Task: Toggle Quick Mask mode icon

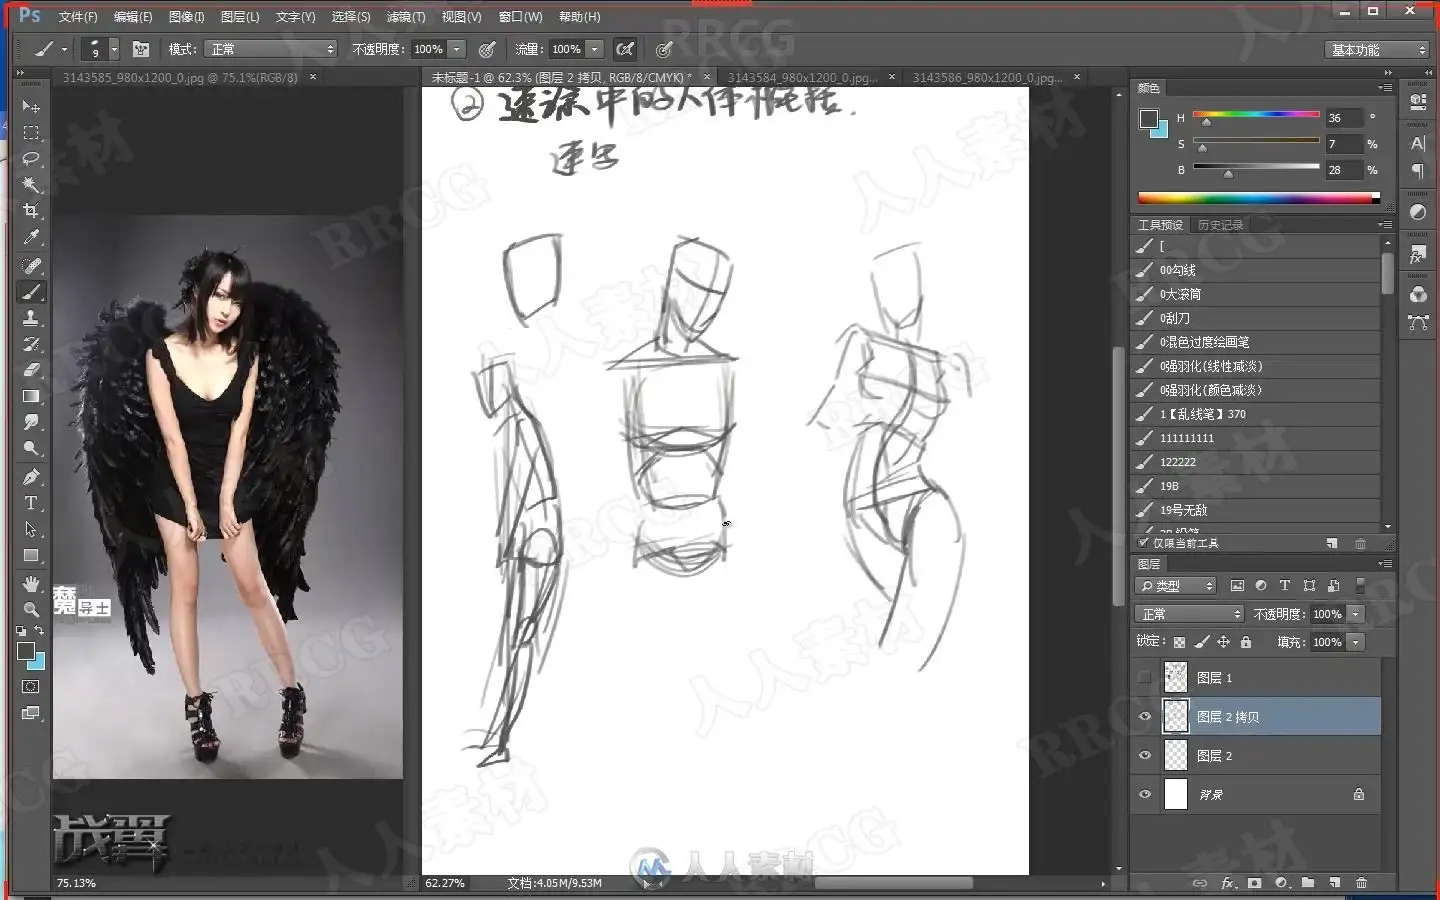Action: pyautogui.click(x=31, y=687)
